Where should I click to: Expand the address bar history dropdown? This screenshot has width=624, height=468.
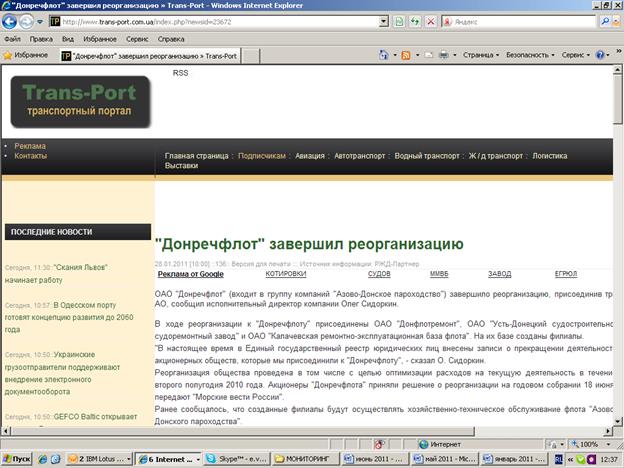384,22
